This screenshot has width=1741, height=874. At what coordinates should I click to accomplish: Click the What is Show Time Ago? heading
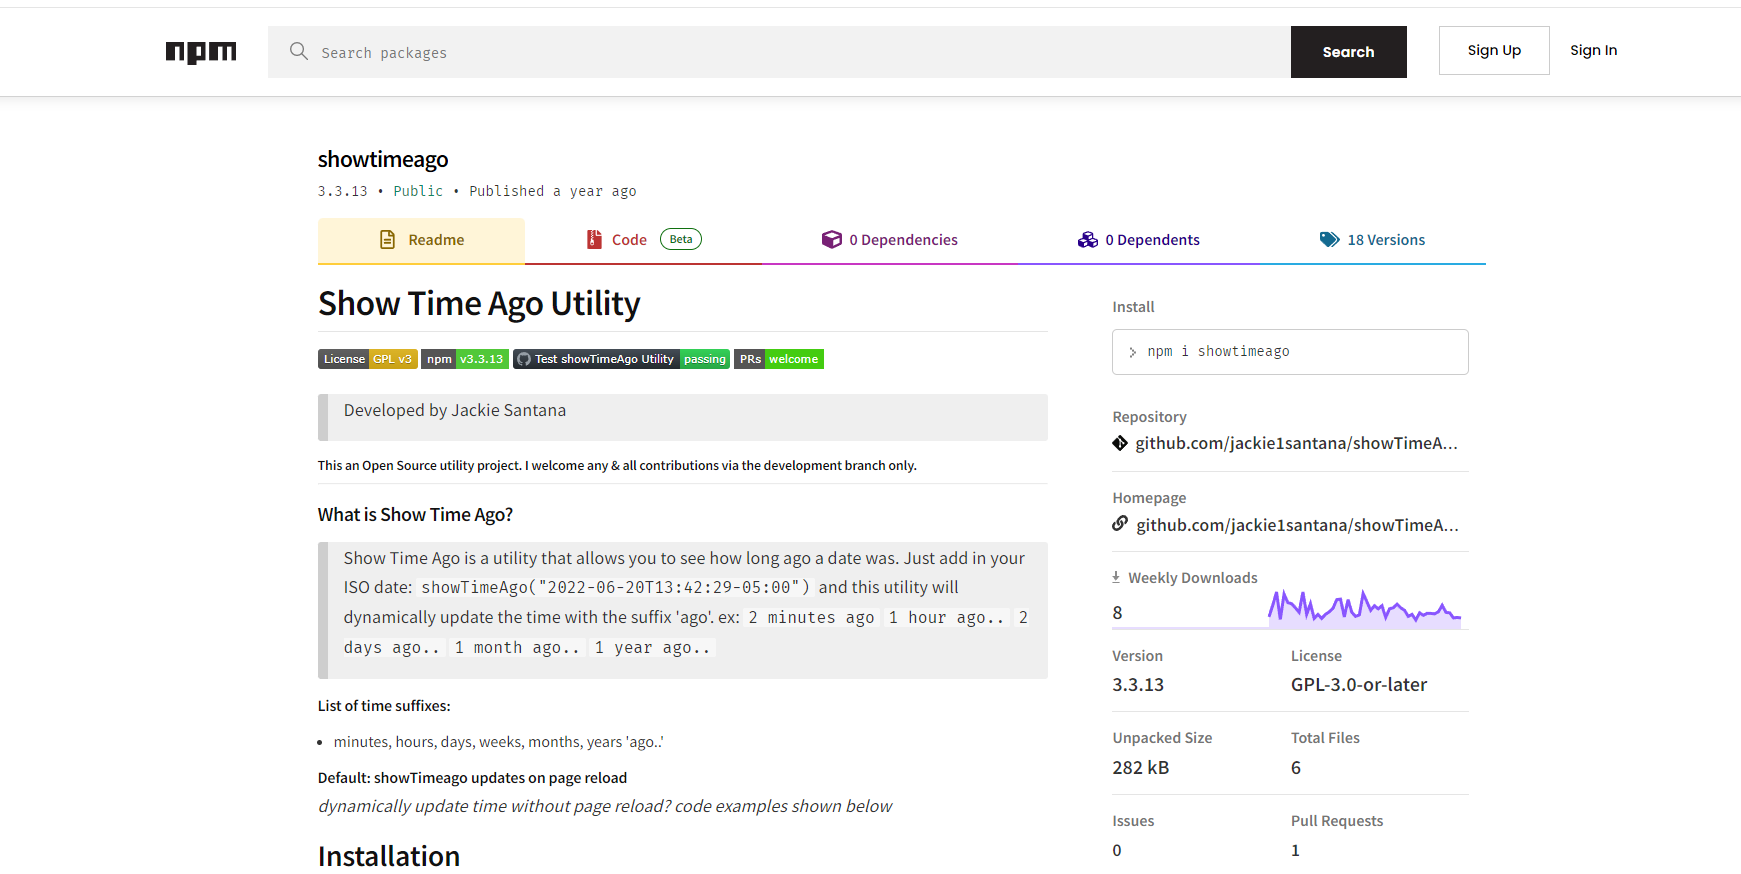(x=415, y=514)
